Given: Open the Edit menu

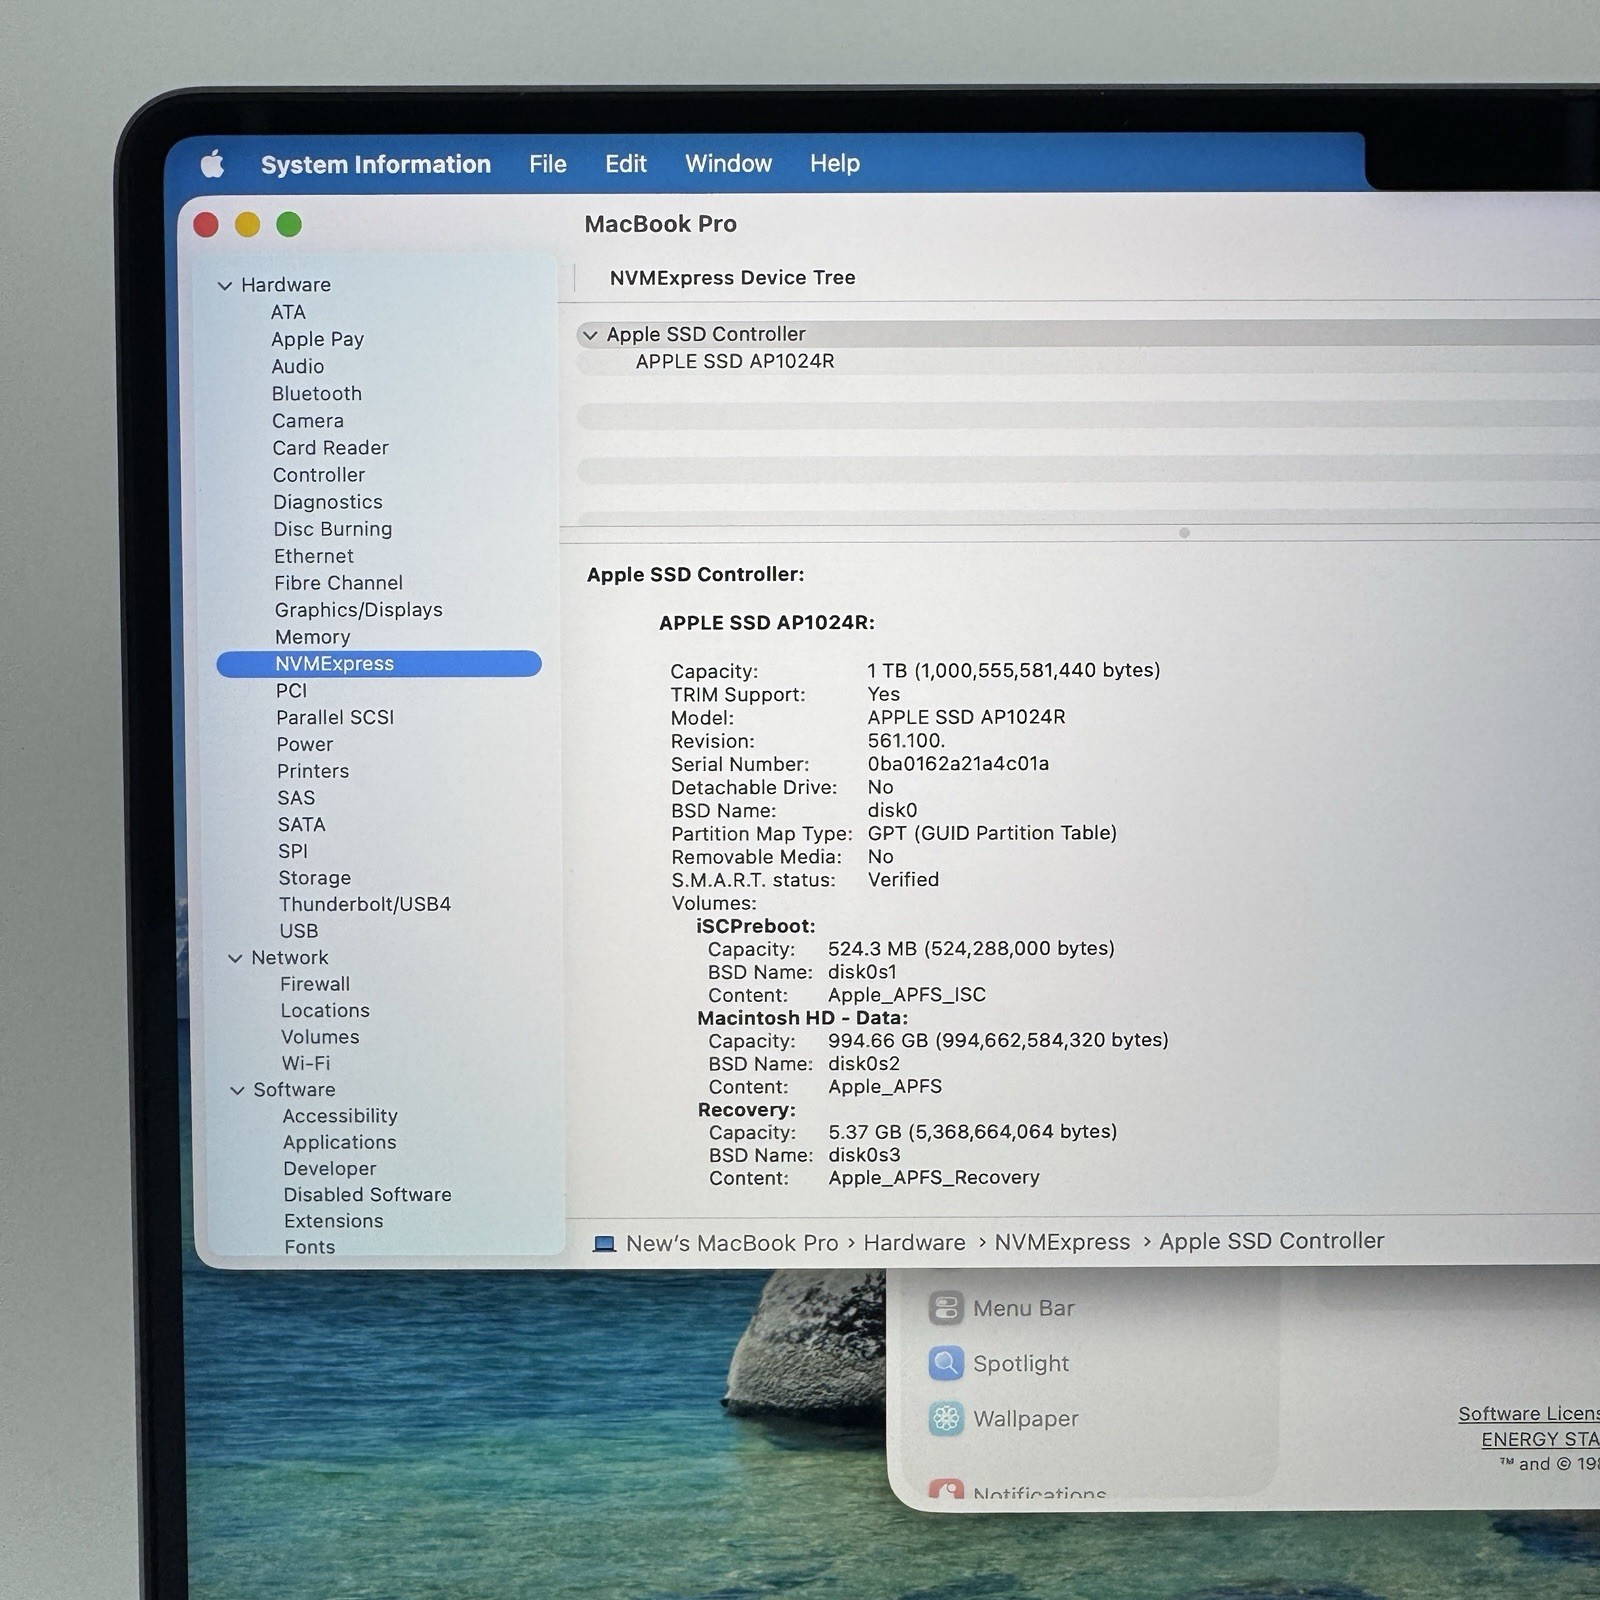Looking at the screenshot, I should point(626,164).
